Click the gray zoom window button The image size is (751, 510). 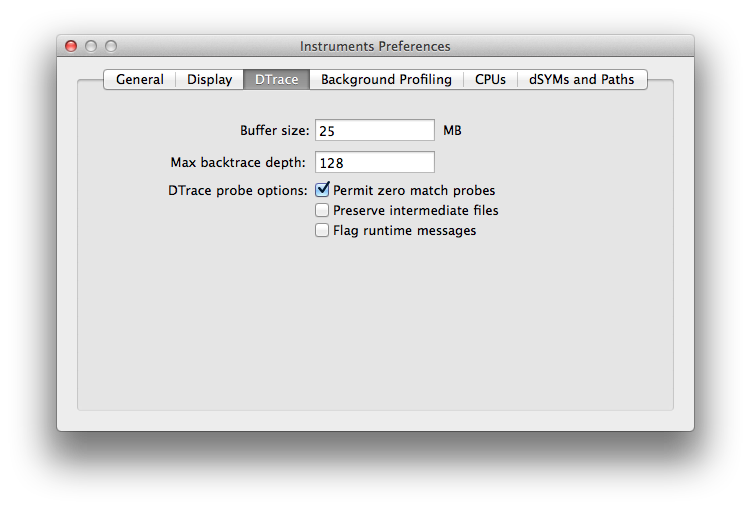point(111,46)
